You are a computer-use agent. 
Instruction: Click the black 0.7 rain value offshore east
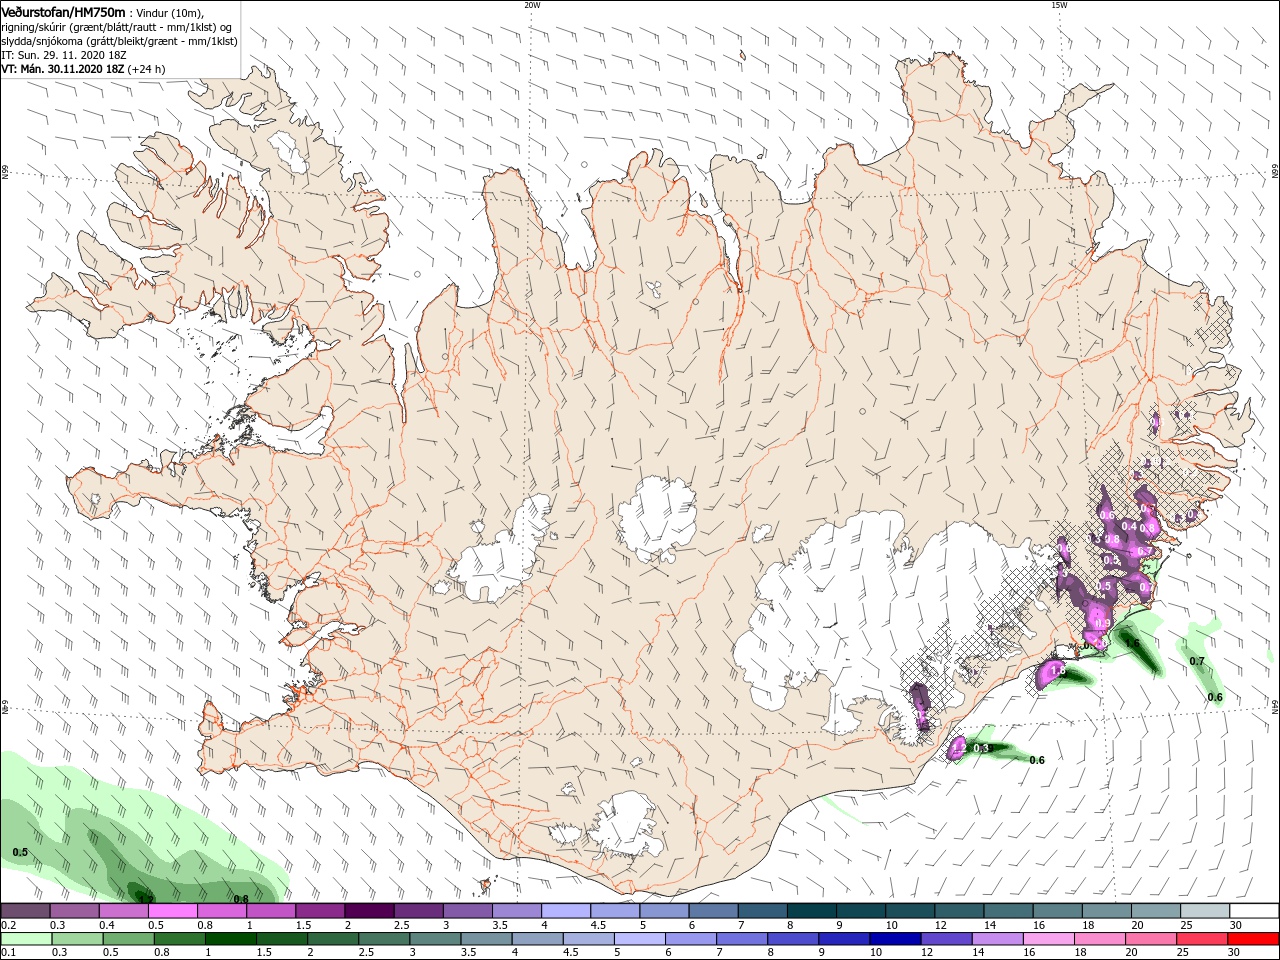point(1196,662)
